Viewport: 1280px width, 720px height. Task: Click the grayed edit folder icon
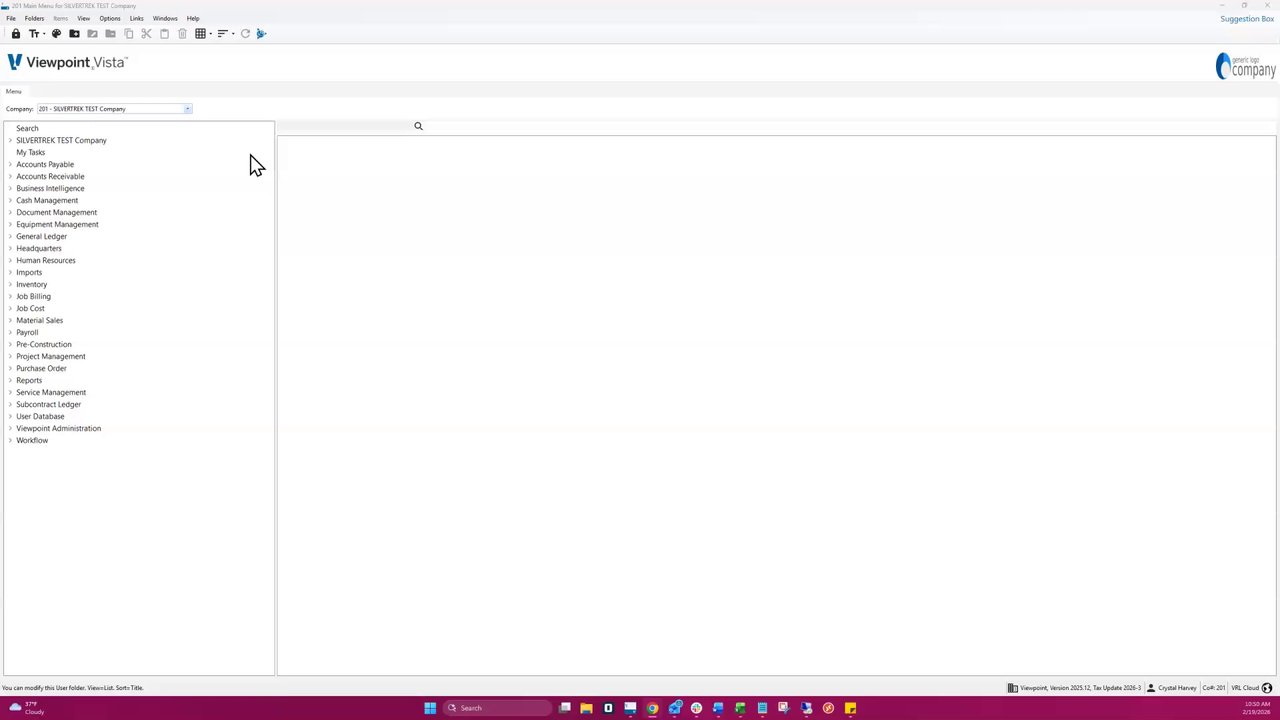pyautogui.click(x=92, y=34)
